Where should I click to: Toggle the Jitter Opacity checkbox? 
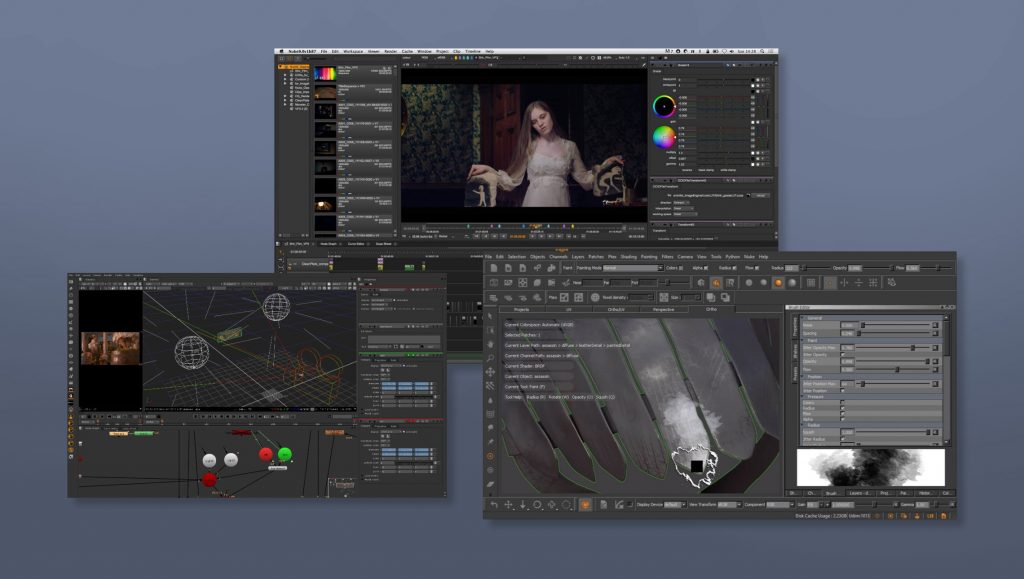[x=843, y=354]
